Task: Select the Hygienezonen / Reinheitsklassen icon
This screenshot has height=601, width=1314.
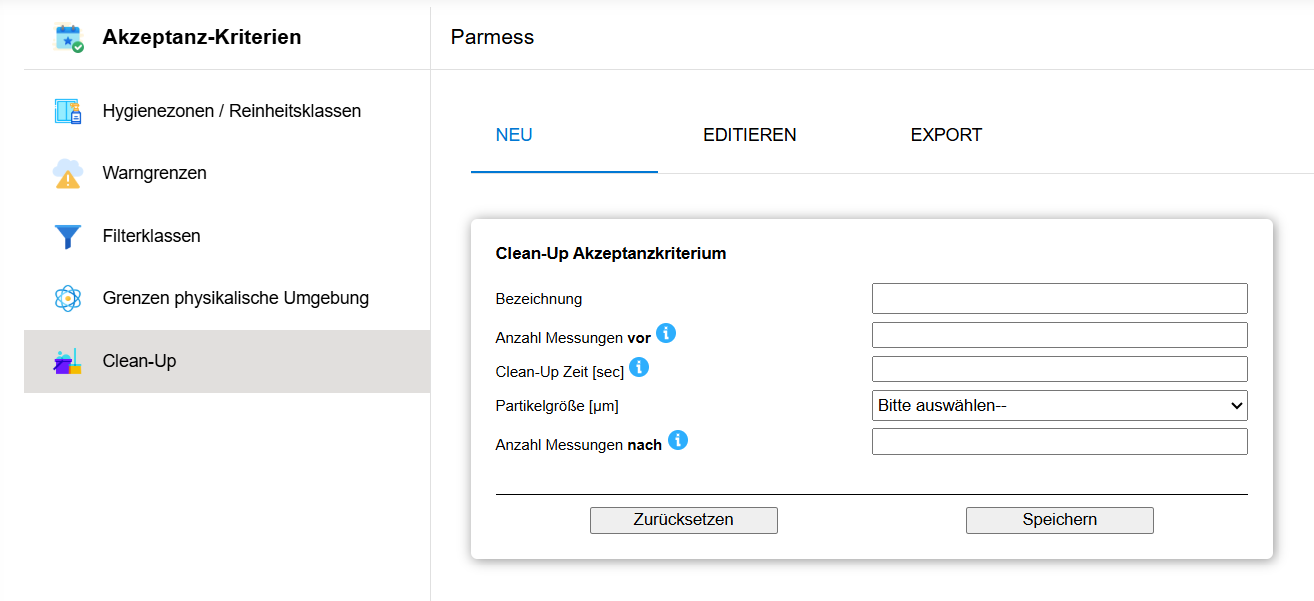Action: [x=67, y=110]
